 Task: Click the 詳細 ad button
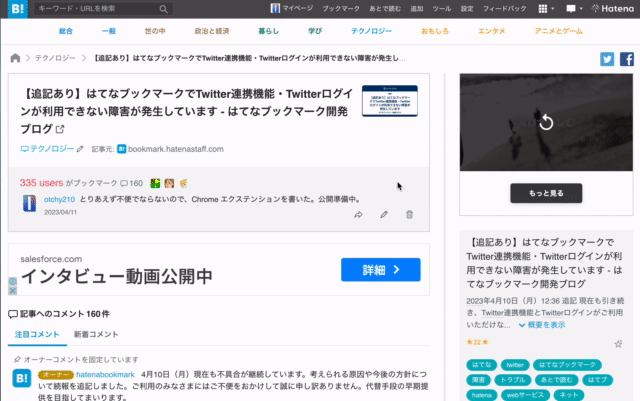tap(381, 270)
